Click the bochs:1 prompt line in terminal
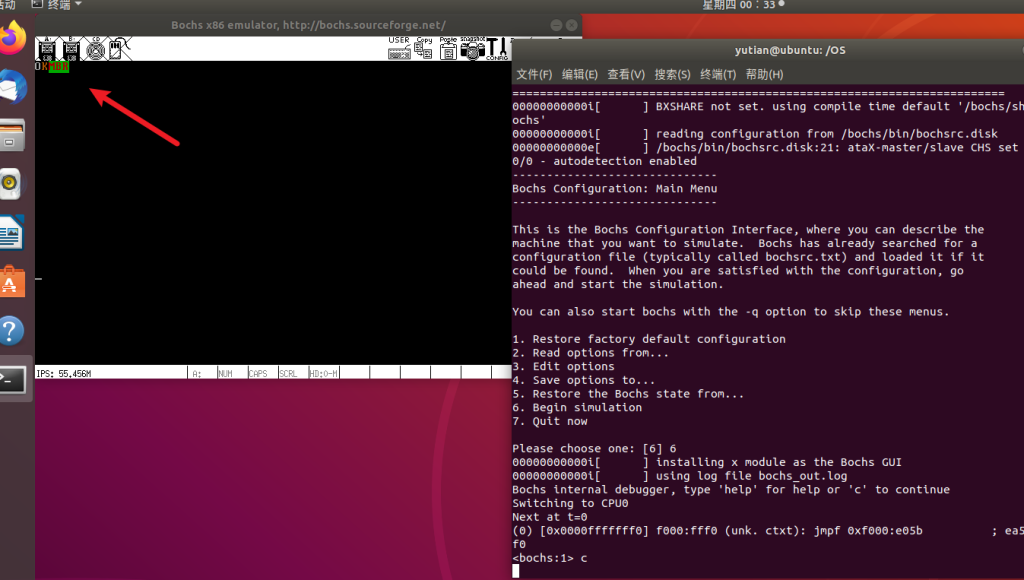 point(550,558)
